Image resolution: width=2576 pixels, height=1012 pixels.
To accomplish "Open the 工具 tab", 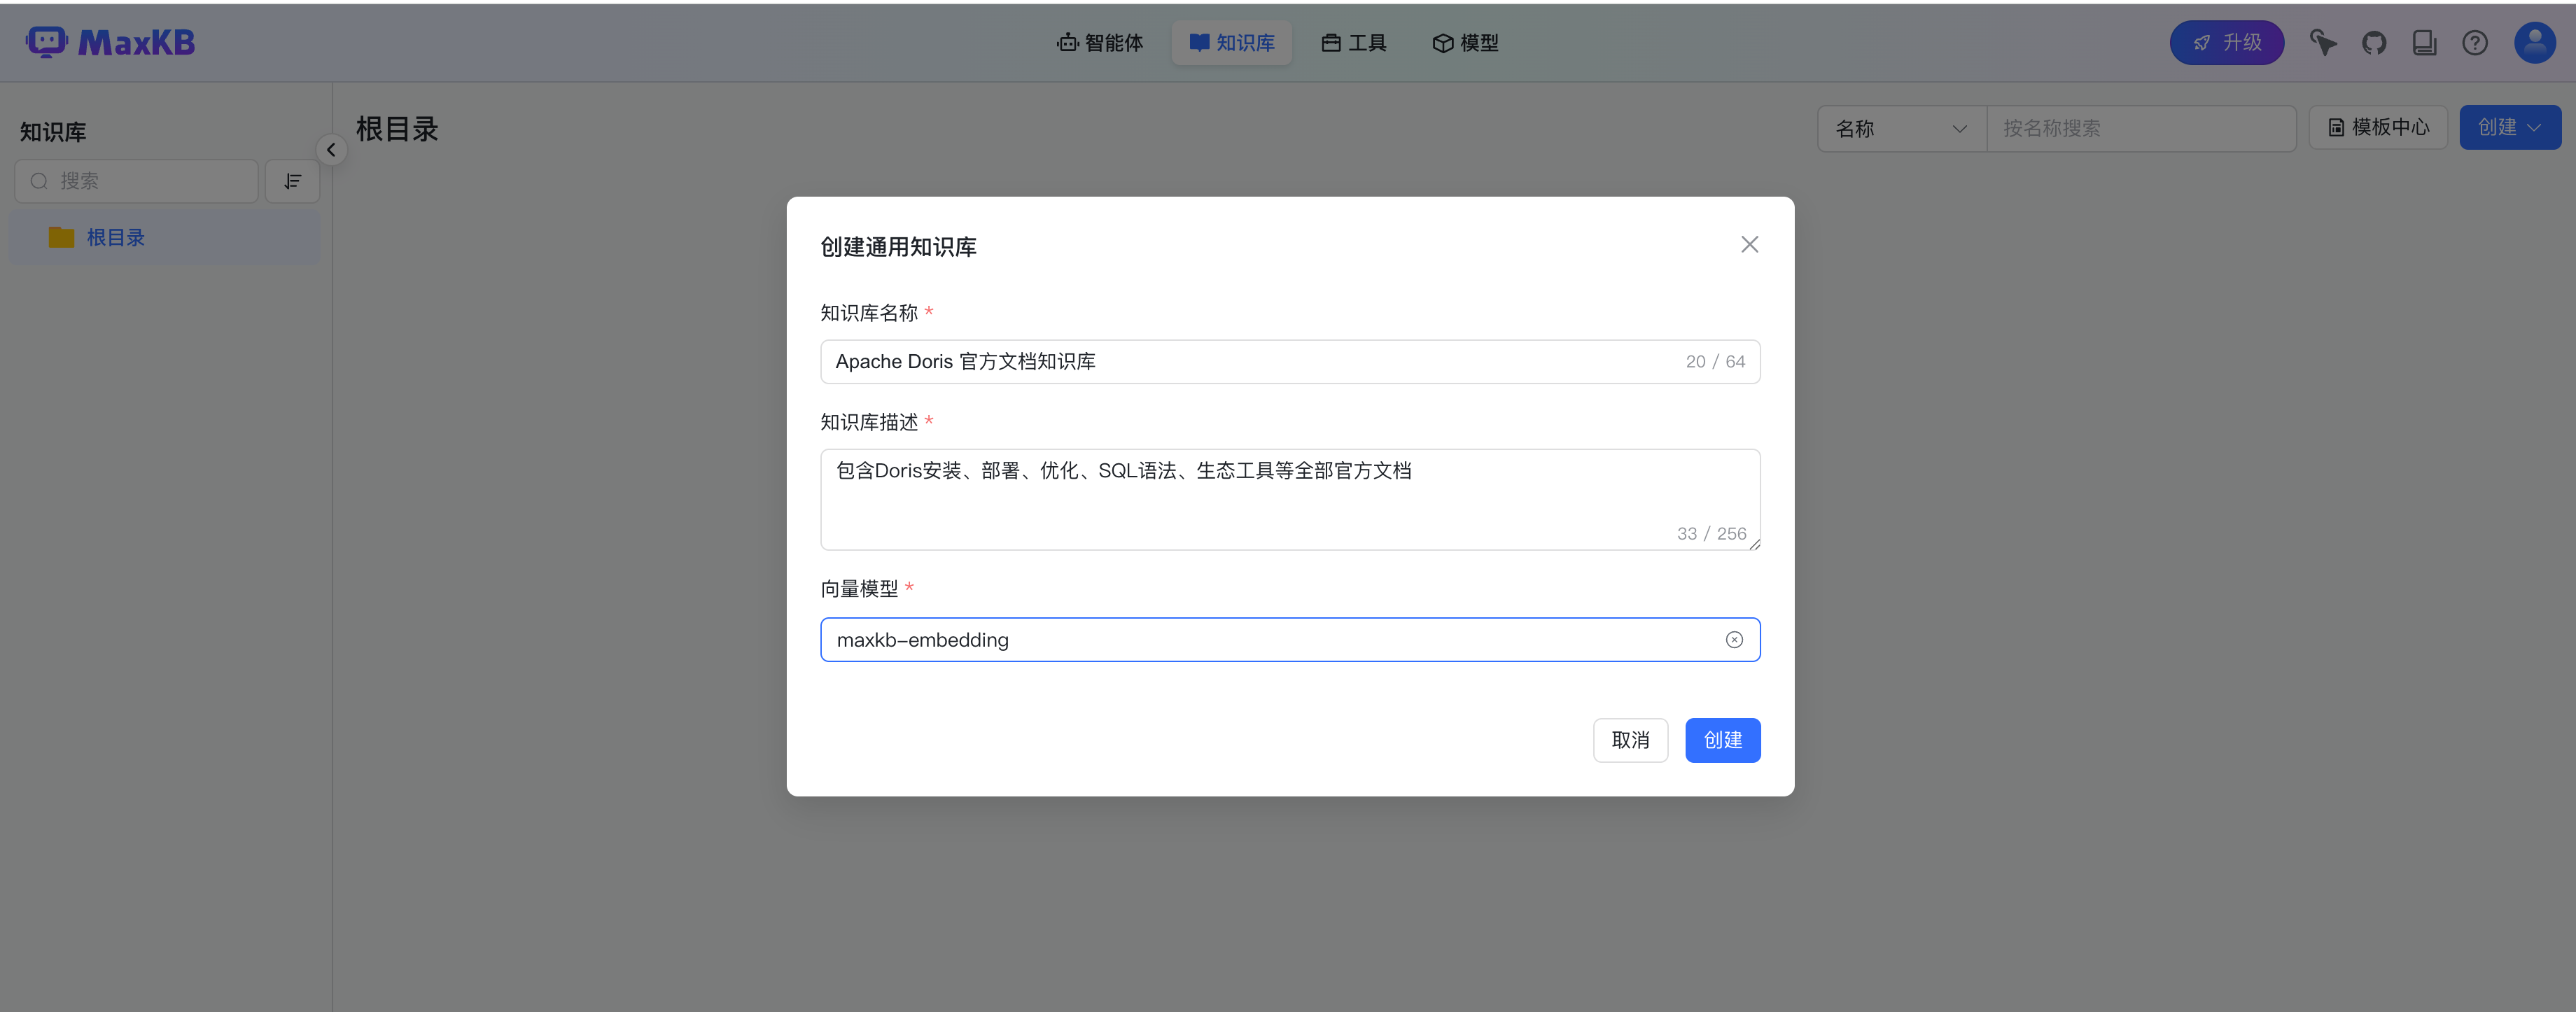I will [x=1354, y=43].
